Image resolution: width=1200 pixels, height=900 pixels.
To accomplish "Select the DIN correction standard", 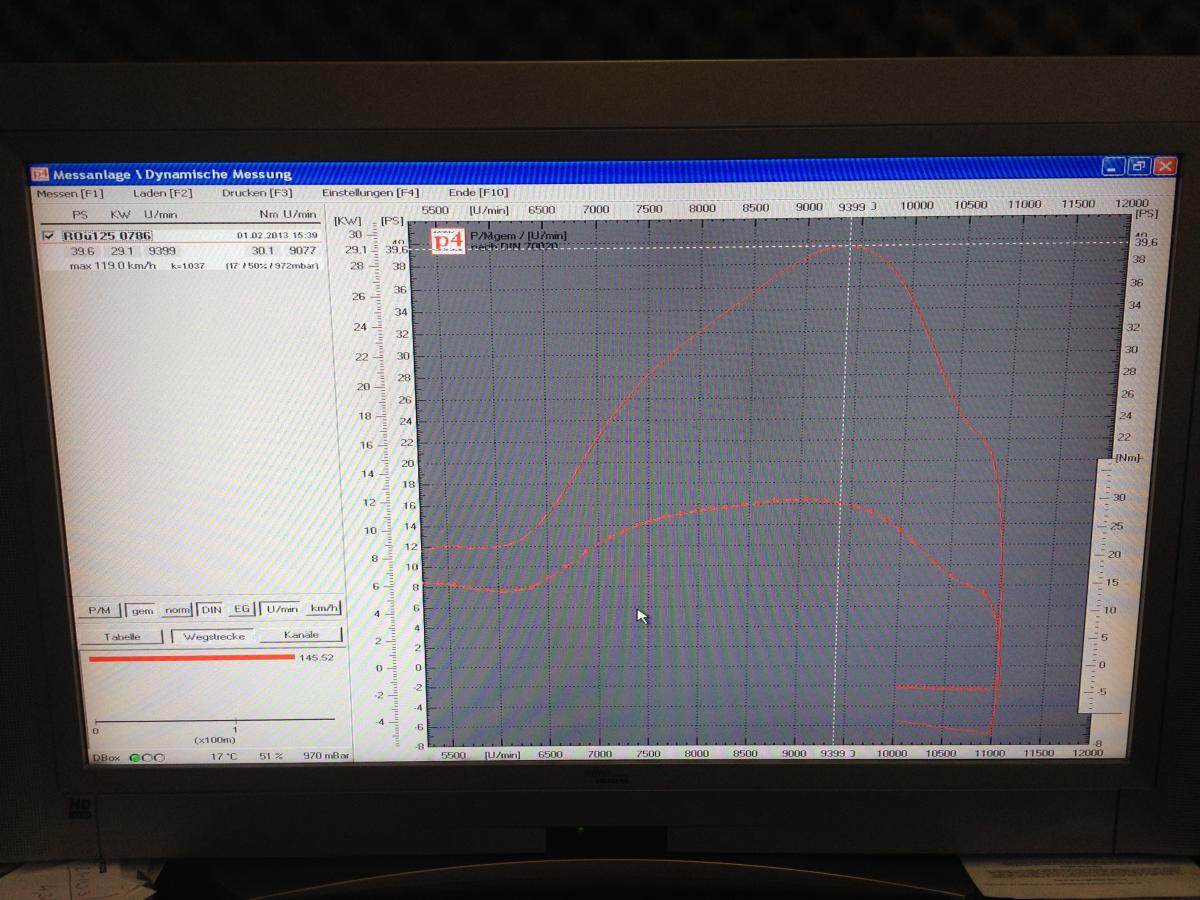I will pyautogui.click(x=211, y=609).
